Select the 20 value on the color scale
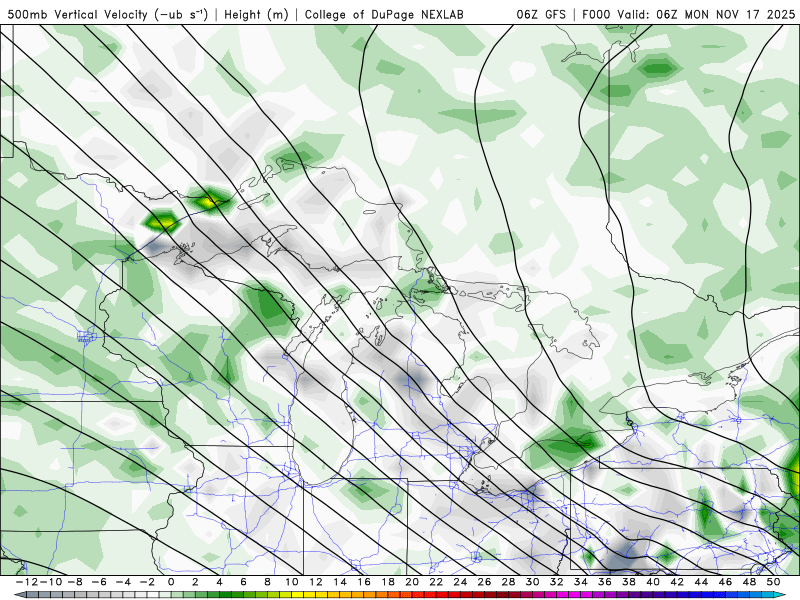This screenshot has width=800, height=600. 412,582
